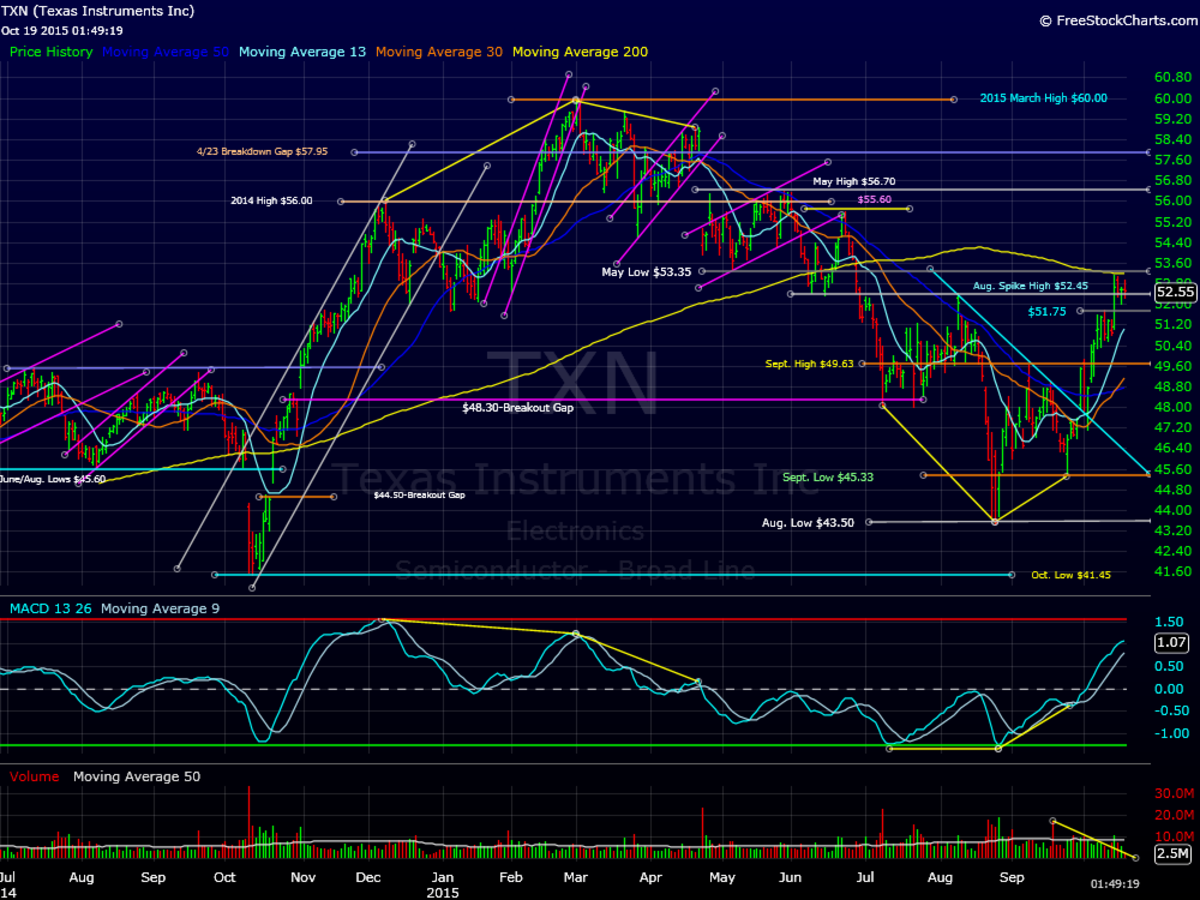Click the 01:49:19 time at bottom right
1200x900 pixels.
pos(1117,884)
